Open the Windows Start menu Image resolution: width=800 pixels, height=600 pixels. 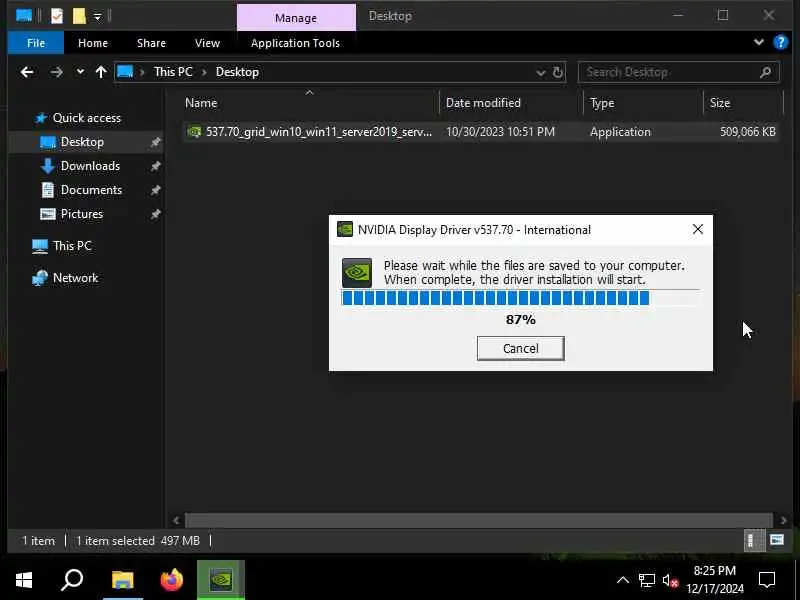point(23,580)
